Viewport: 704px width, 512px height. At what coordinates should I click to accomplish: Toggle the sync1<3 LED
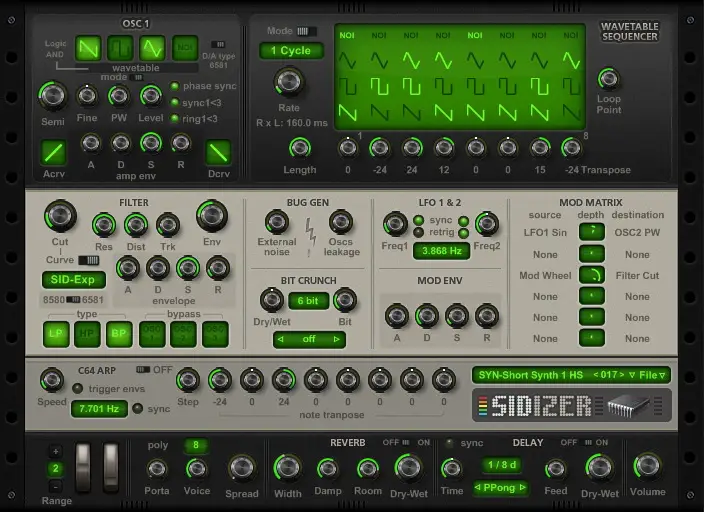click(x=175, y=103)
